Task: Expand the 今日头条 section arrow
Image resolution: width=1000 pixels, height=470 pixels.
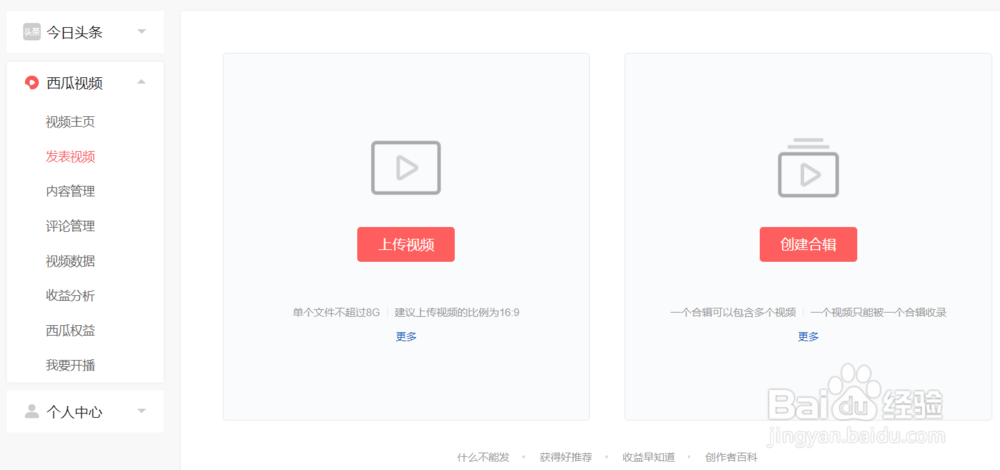Action: (142, 32)
